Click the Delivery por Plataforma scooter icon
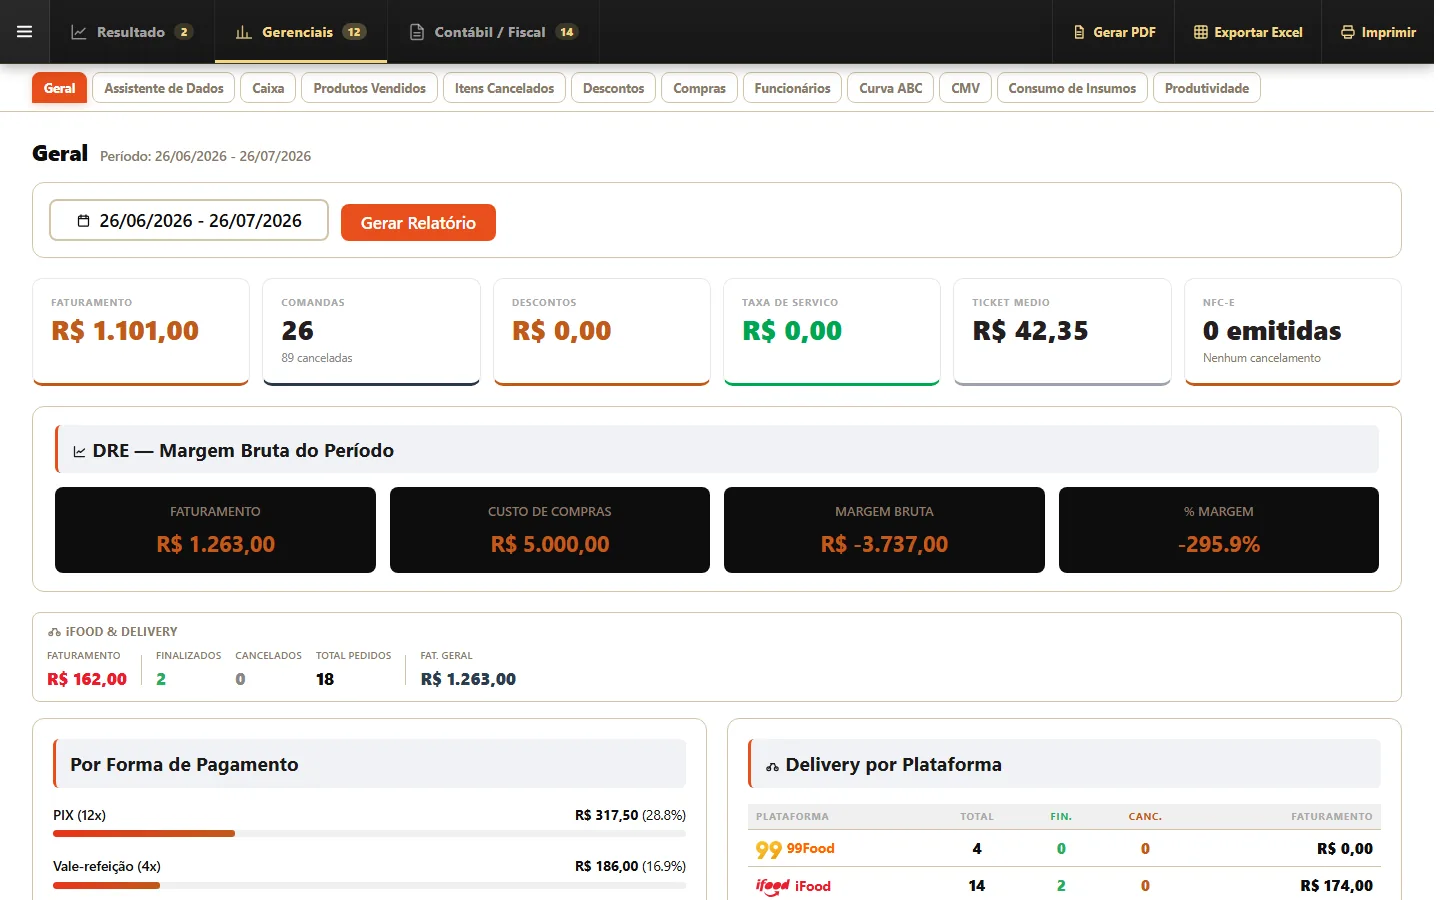1440x900 pixels. coord(772,766)
